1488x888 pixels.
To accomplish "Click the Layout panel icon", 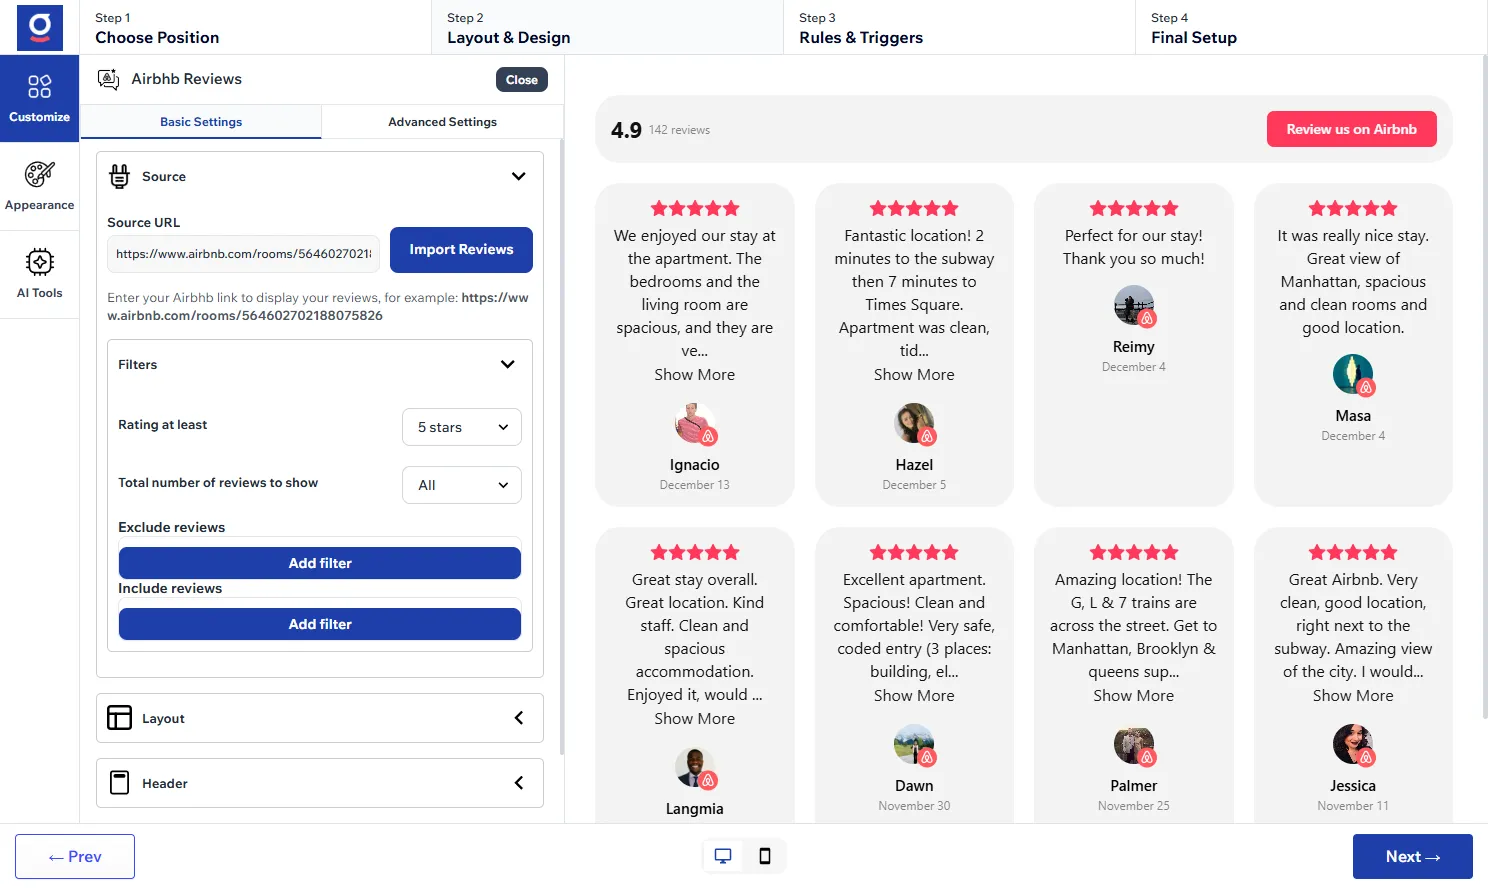I will click(120, 718).
